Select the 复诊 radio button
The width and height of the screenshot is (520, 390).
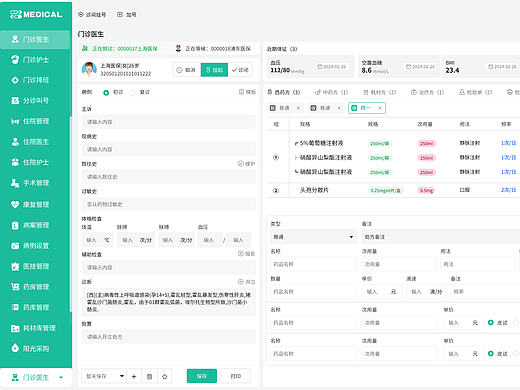coord(132,93)
